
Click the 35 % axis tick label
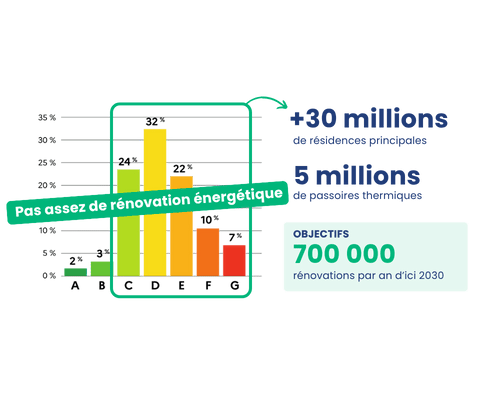click(x=47, y=118)
